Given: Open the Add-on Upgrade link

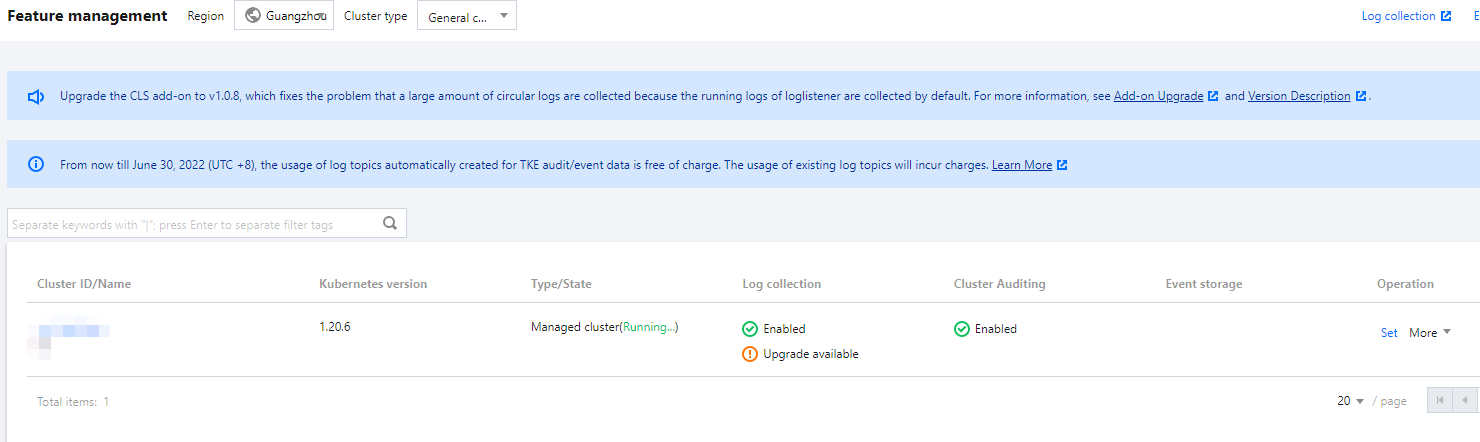Looking at the screenshot, I should tap(1158, 97).
